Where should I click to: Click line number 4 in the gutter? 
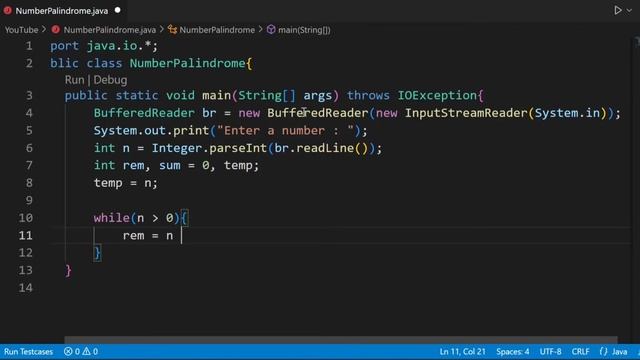click(x=29, y=113)
